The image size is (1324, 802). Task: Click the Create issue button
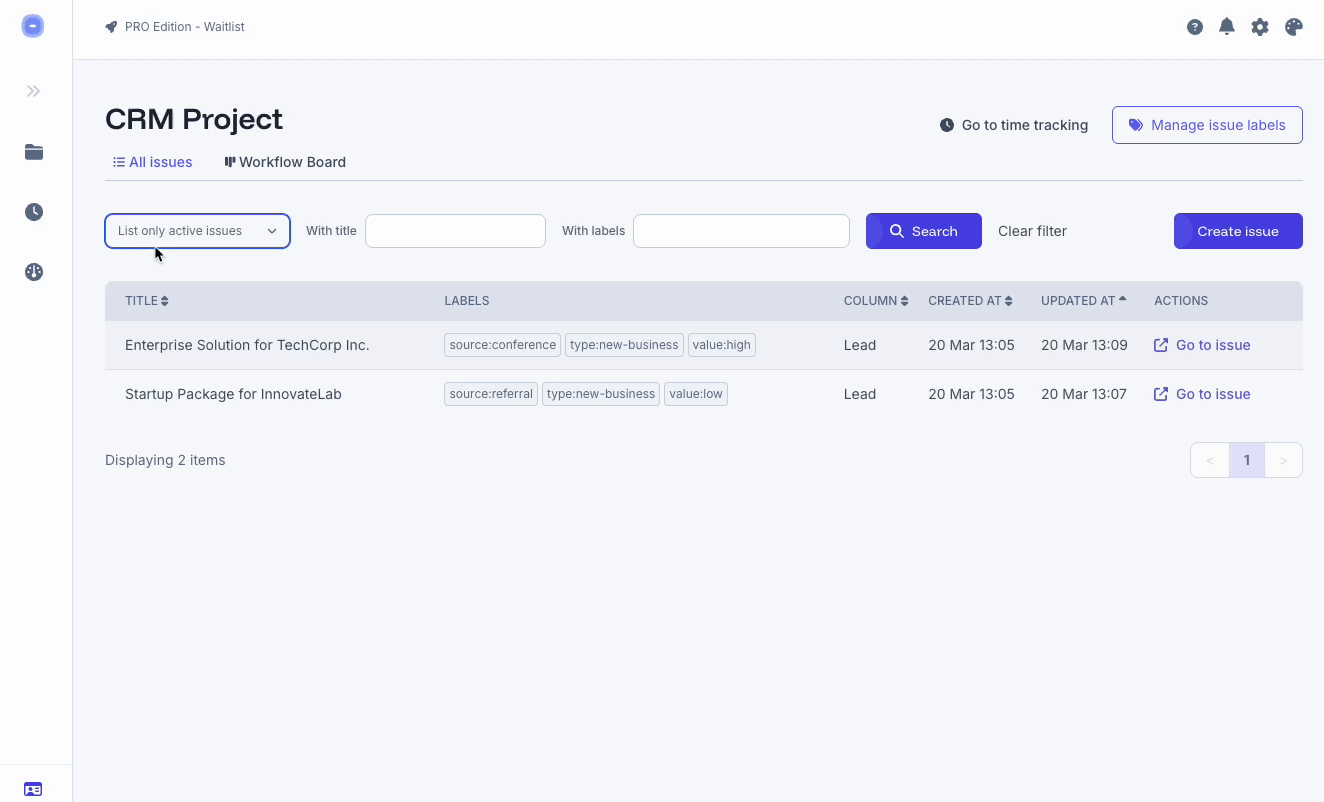pyautogui.click(x=1238, y=231)
